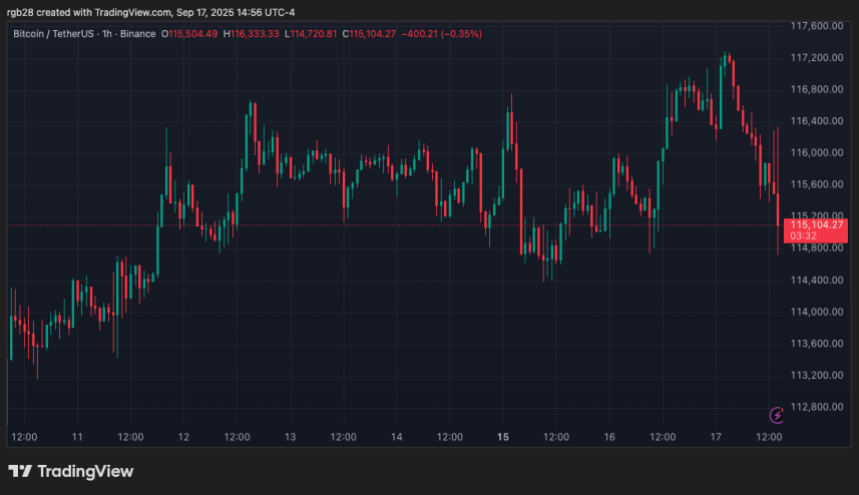Click the TradingView brand name text

click(x=86, y=471)
